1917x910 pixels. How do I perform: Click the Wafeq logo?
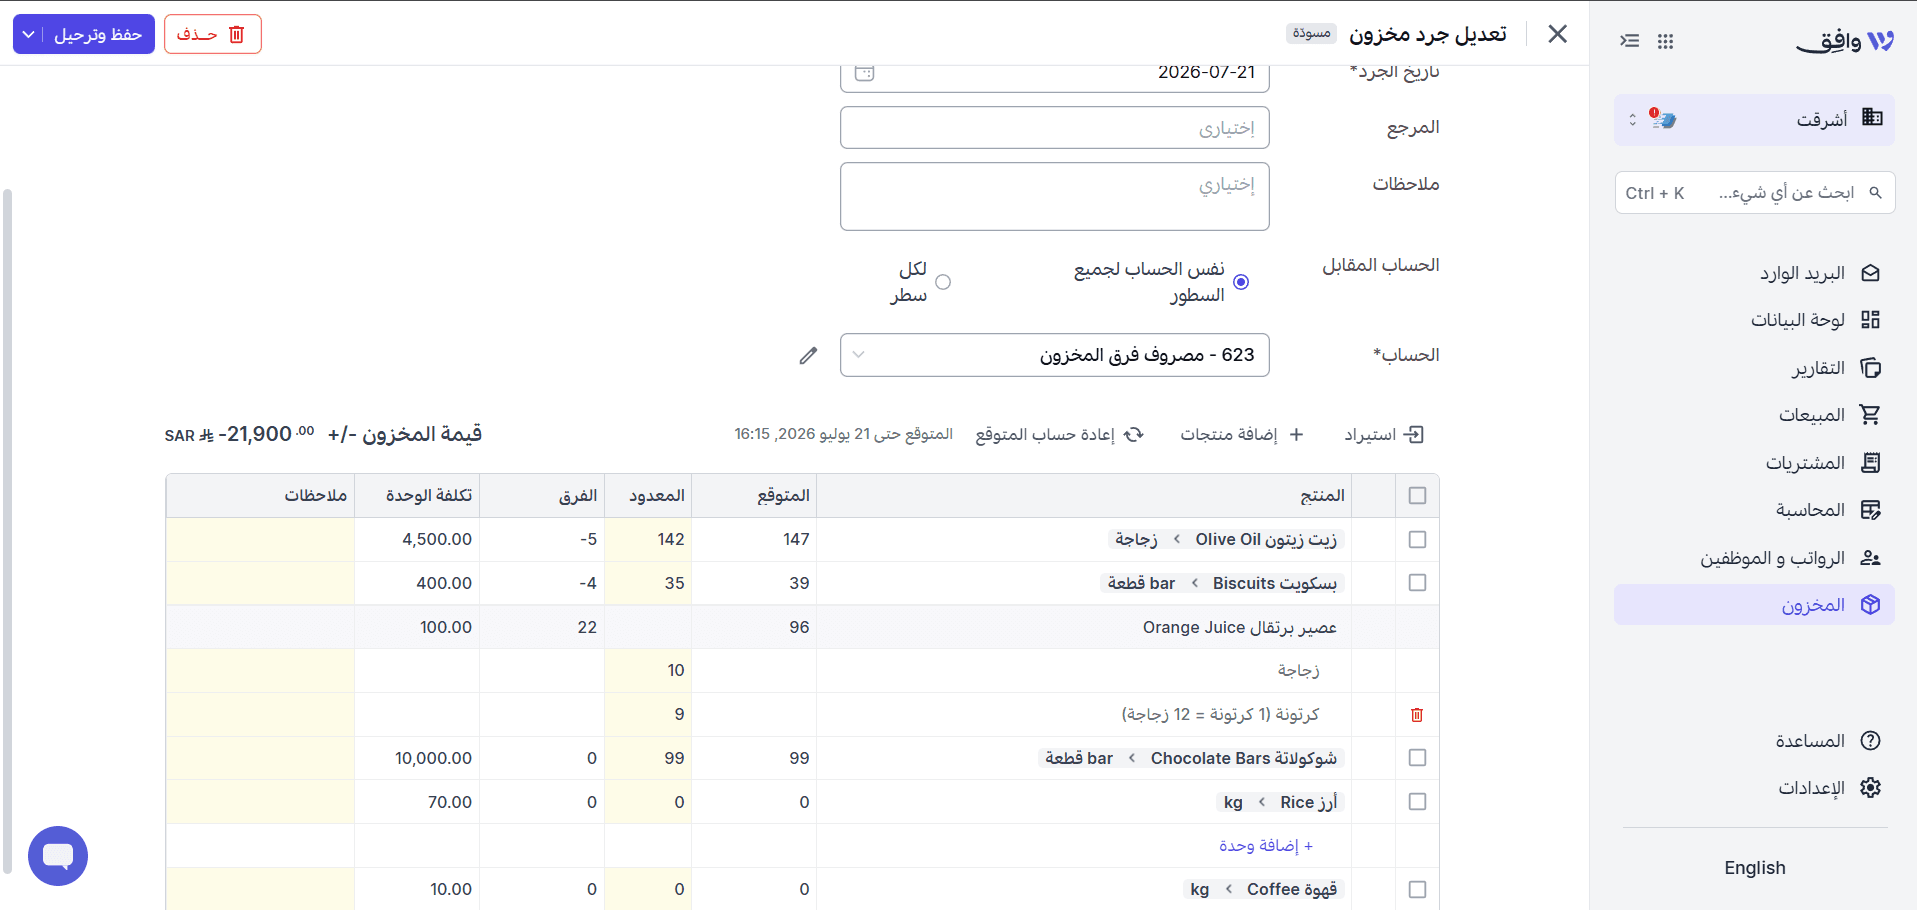[1845, 41]
